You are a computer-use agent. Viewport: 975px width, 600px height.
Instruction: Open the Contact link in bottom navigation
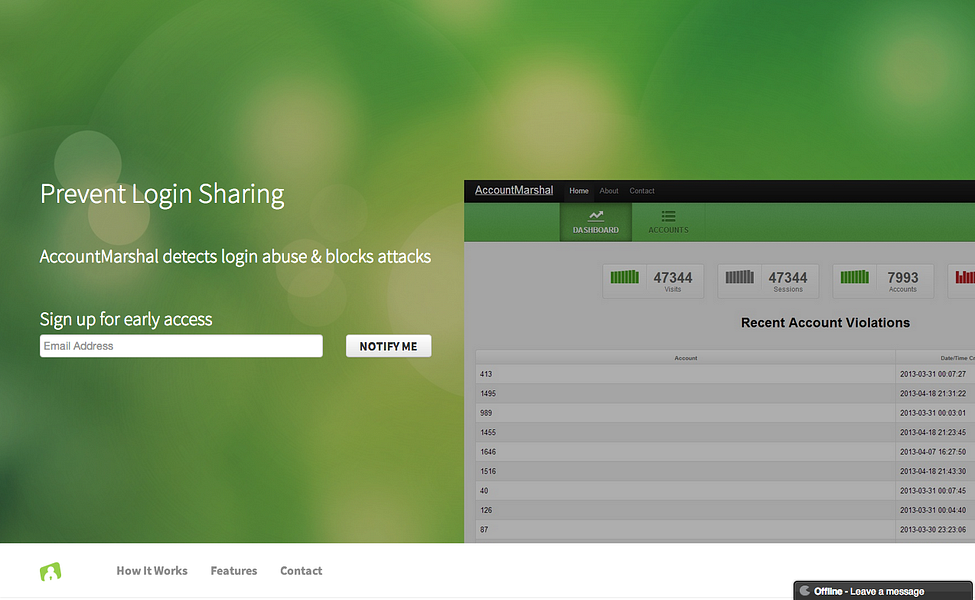[x=301, y=571]
